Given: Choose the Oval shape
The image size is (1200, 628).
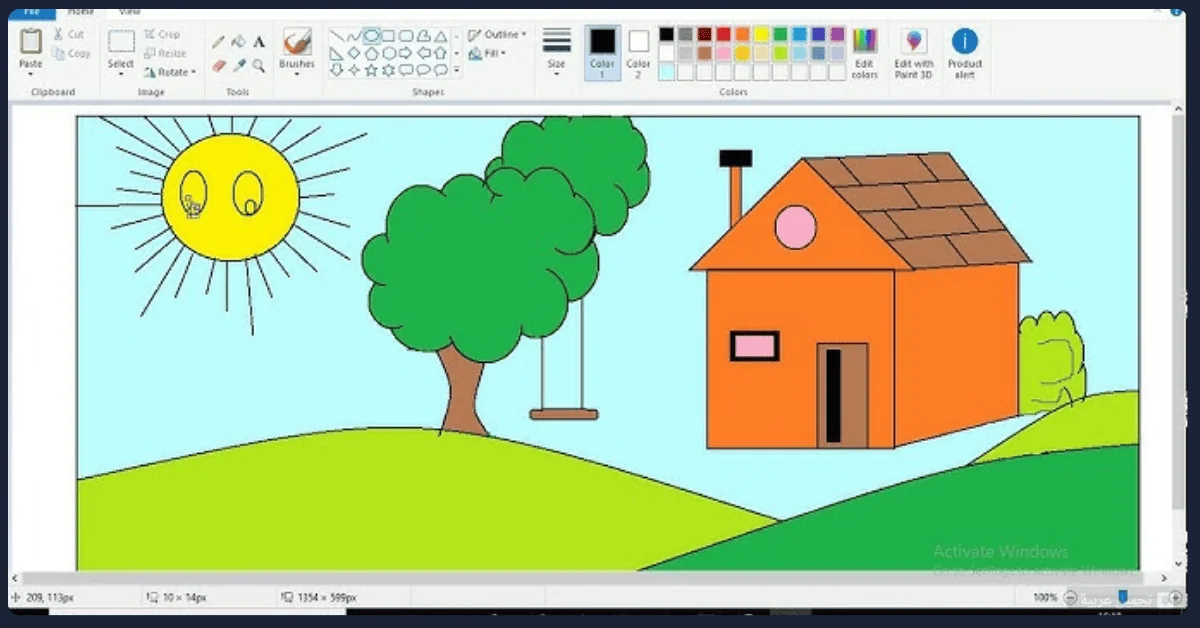Looking at the screenshot, I should pyautogui.click(x=371, y=36).
